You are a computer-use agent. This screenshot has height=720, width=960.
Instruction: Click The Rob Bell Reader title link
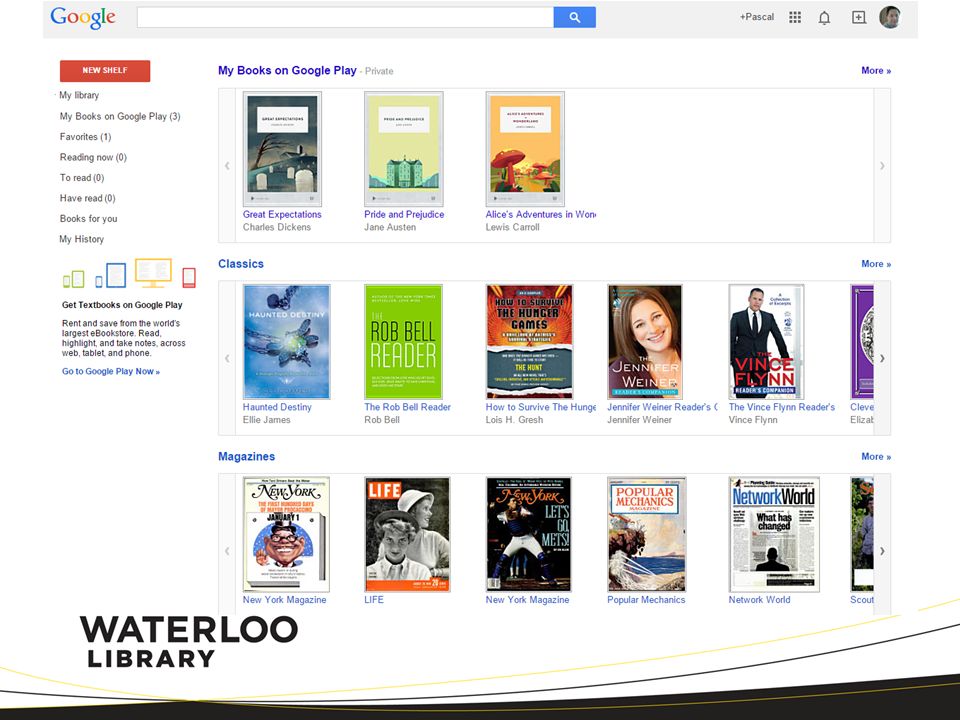point(407,407)
